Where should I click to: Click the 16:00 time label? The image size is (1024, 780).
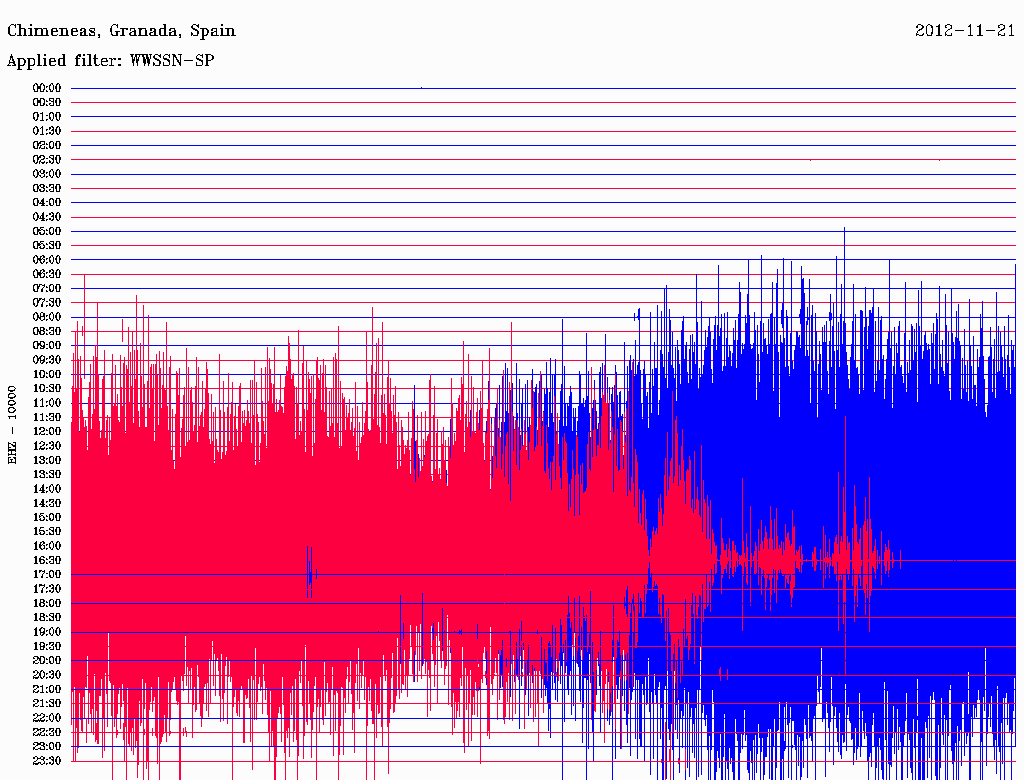[x=47, y=545]
